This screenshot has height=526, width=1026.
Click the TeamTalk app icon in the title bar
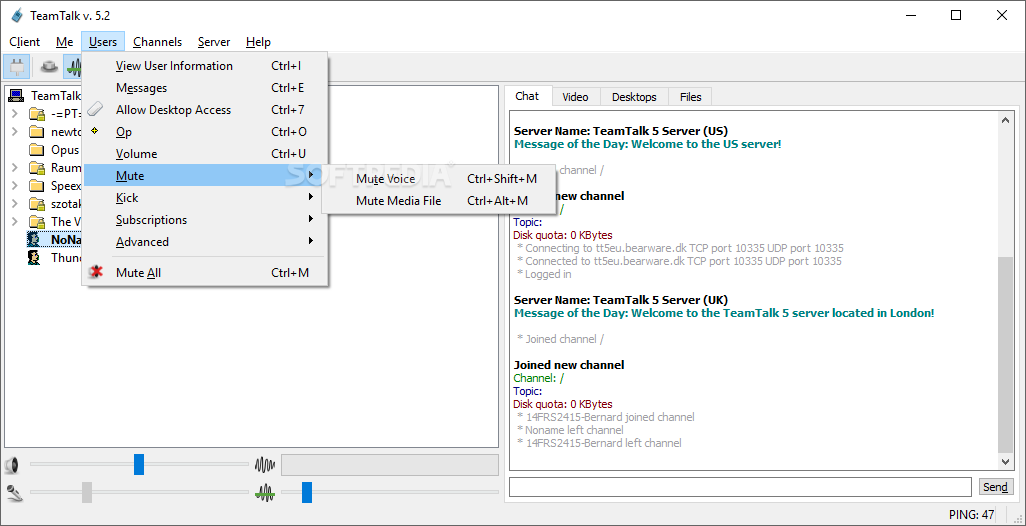pos(18,15)
